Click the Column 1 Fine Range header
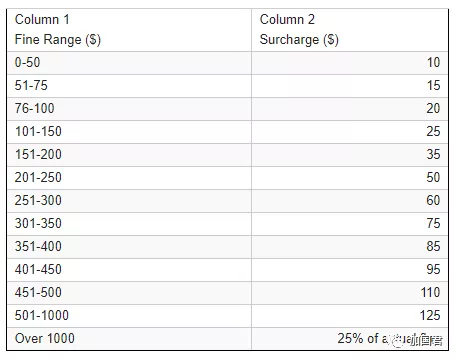The image size is (457, 361). pyautogui.click(x=129, y=30)
